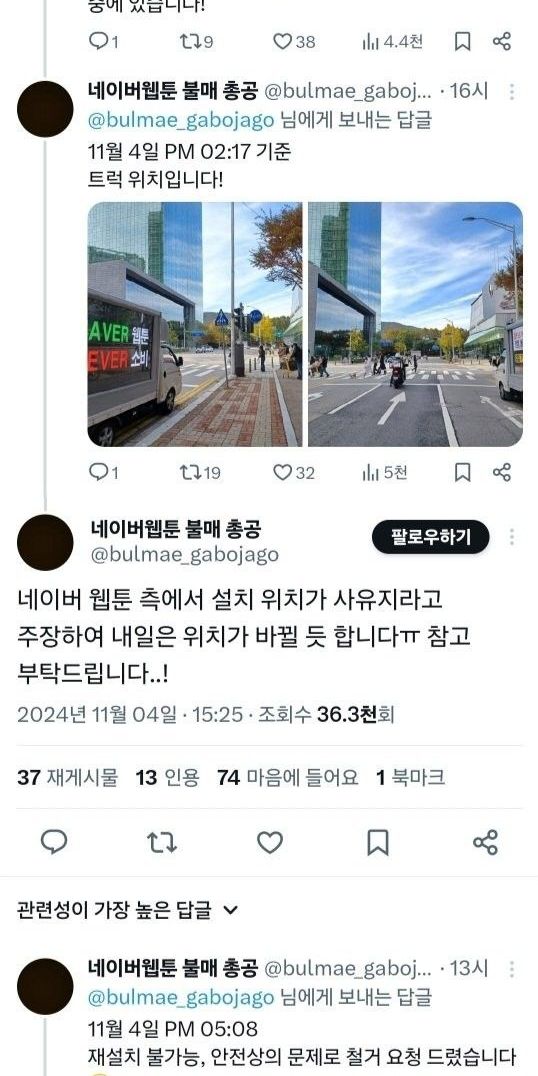Open more options beside the 팔로우하기 button
Image resolution: width=538 pixels, height=1076 pixels.
512,537
